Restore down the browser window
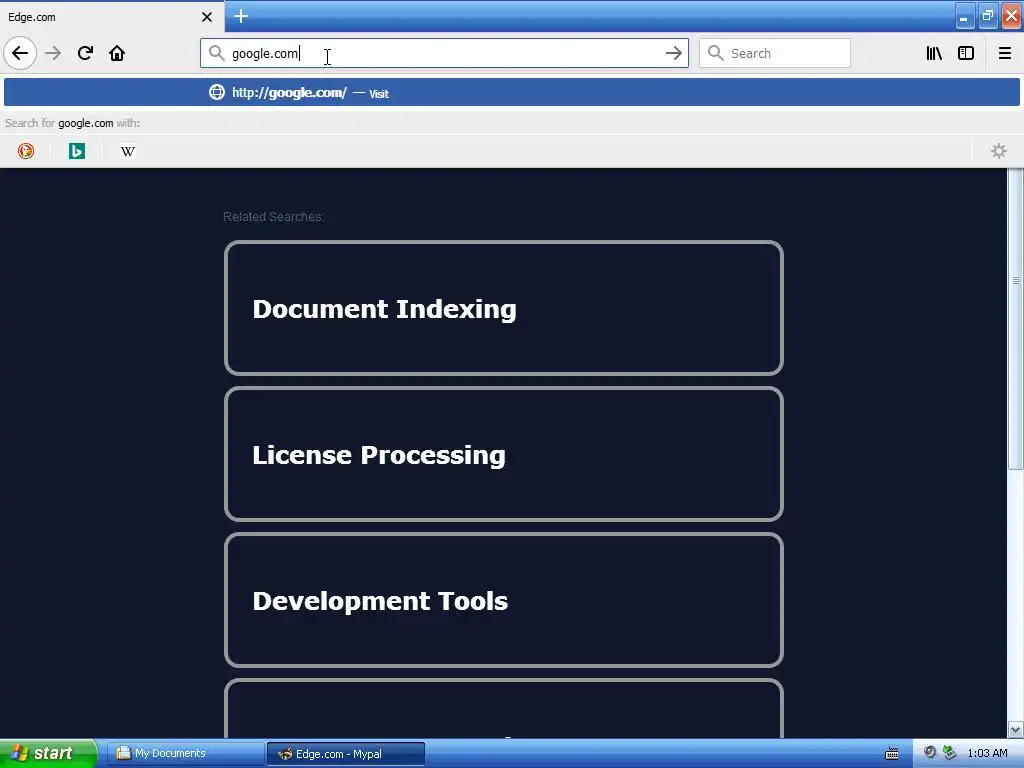The height and width of the screenshot is (768, 1024). coord(987,16)
